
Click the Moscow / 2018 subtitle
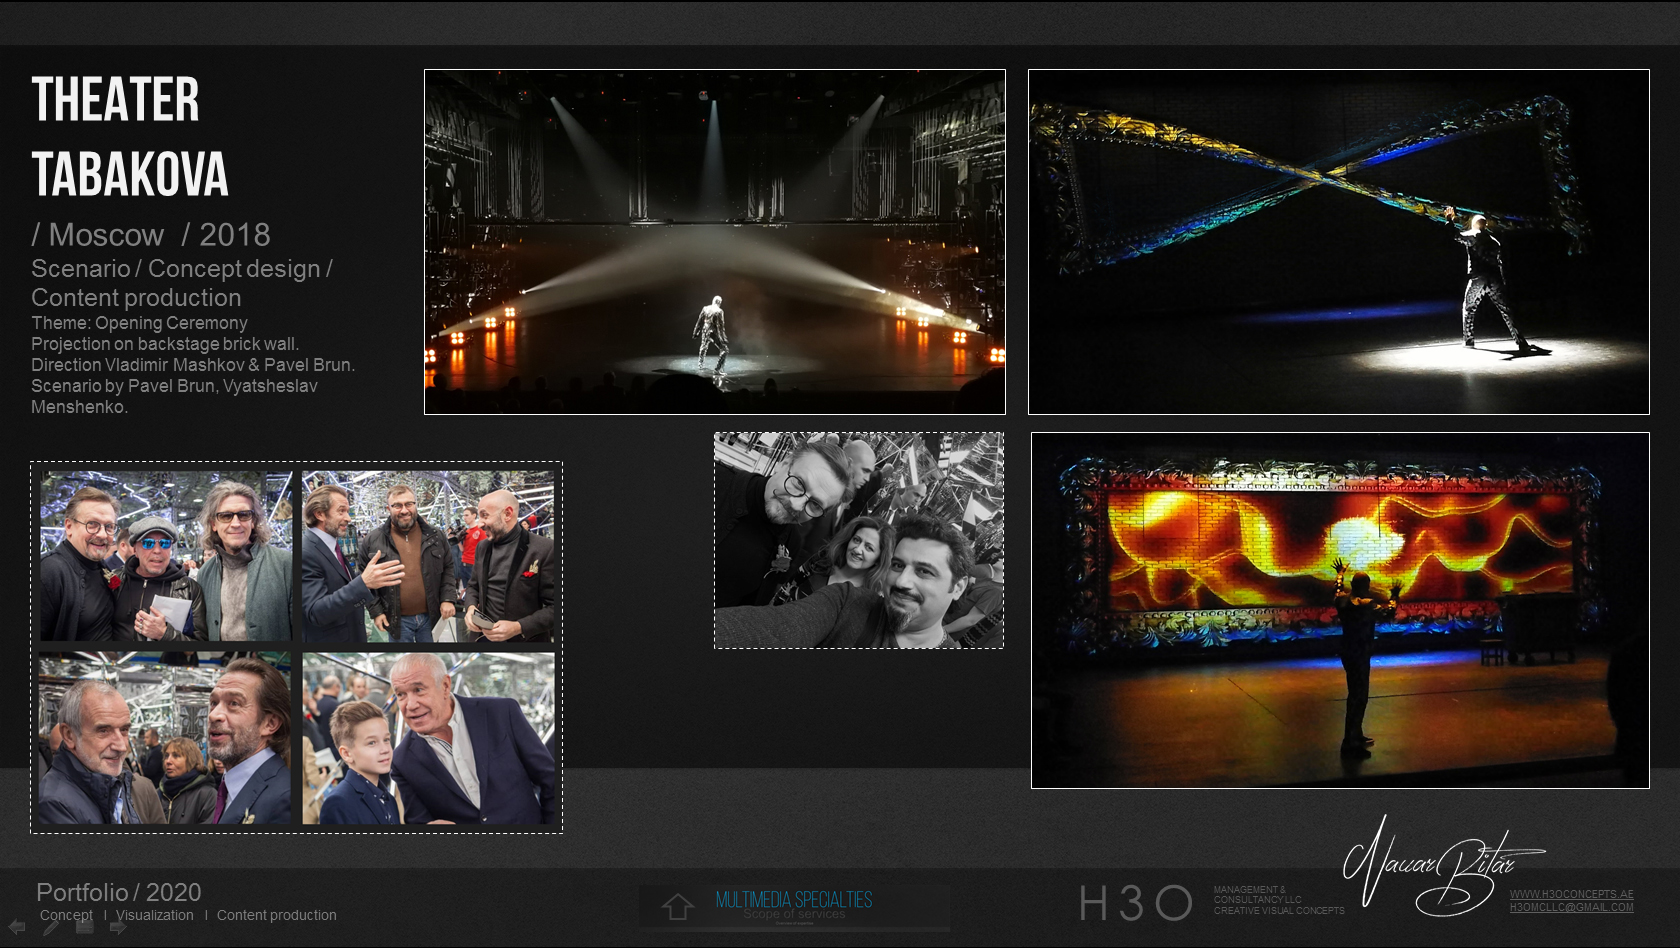(151, 235)
